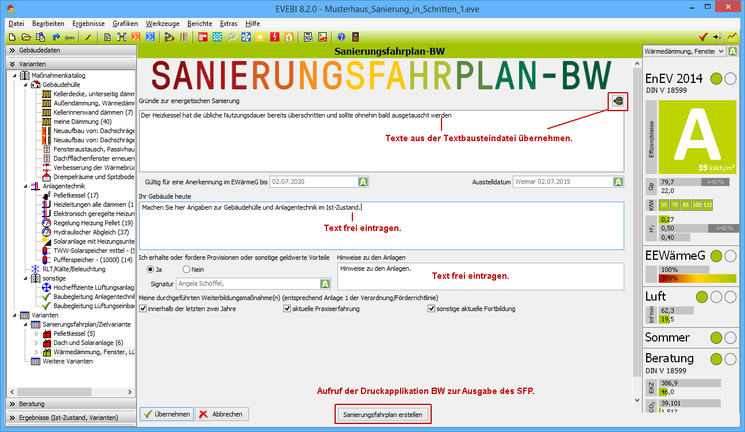Expand the Beratung panel section
This screenshot has height=432, width=745.
pyautogui.click(x=71, y=404)
